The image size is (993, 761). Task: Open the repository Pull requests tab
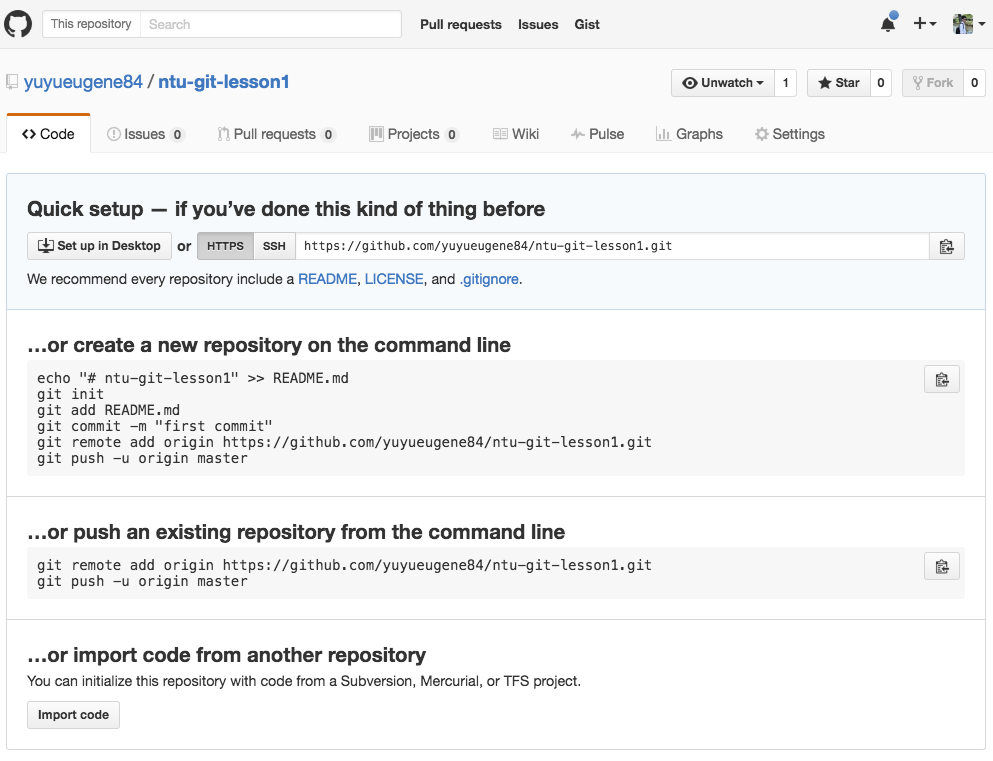coord(276,134)
